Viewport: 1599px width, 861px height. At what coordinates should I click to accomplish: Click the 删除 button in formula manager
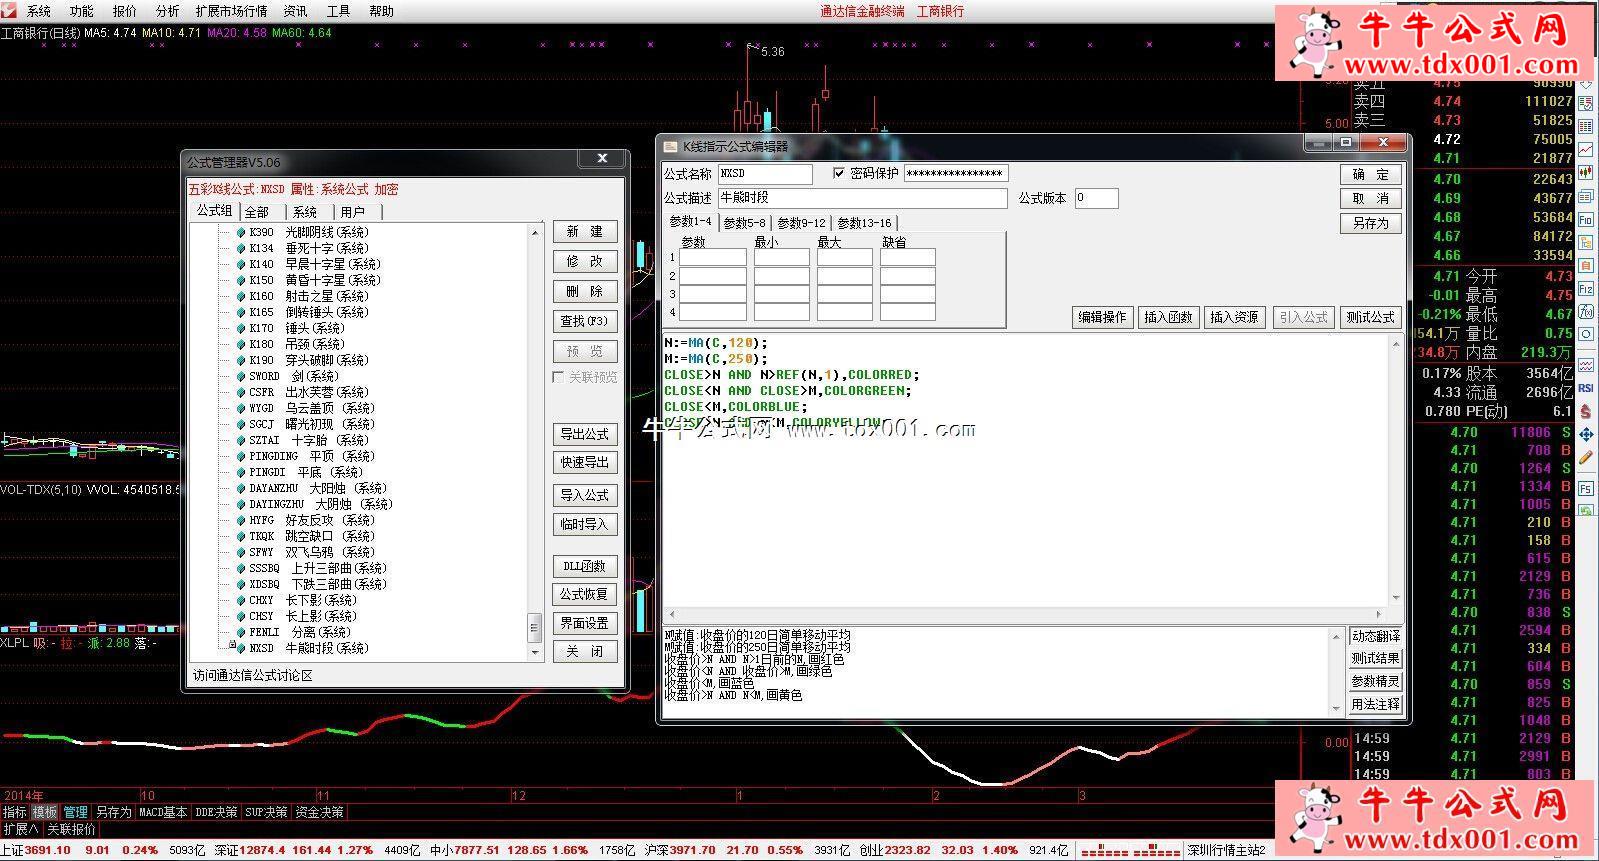pyautogui.click(x=585, y=291)
